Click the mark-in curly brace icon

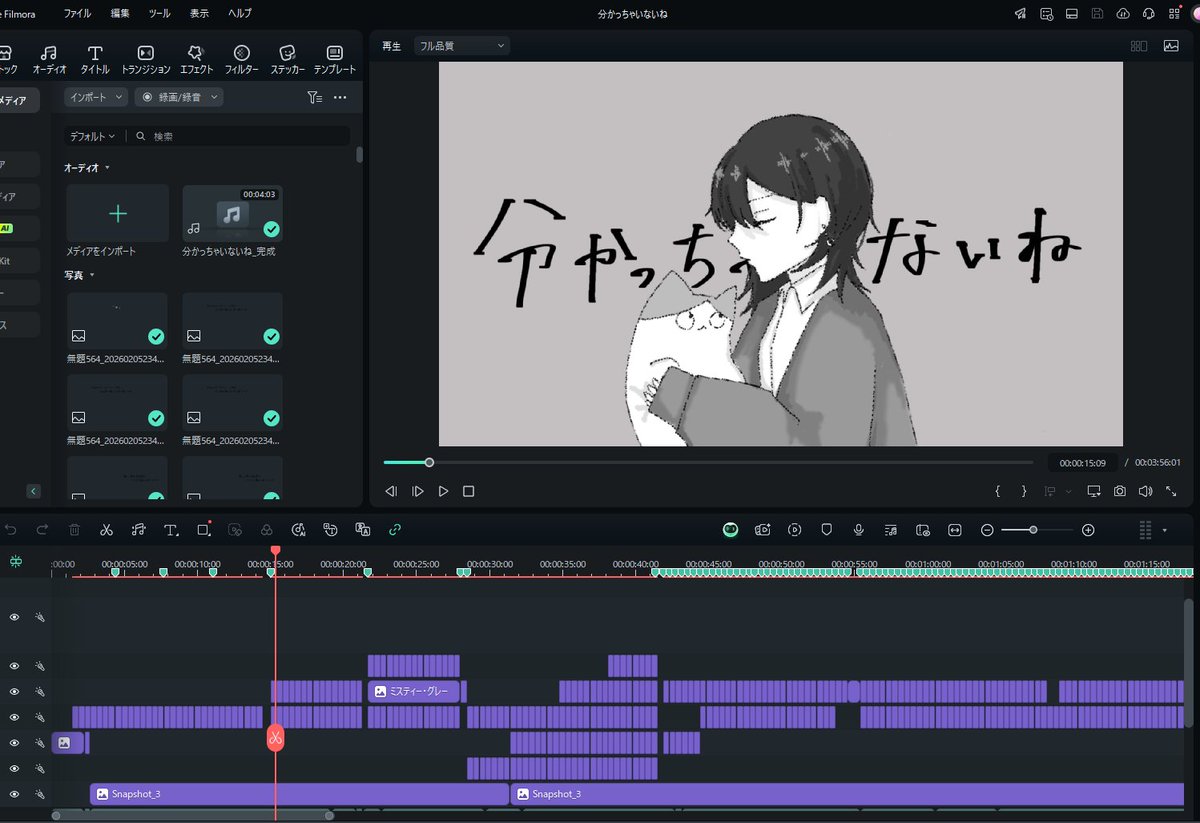[997, 491]
